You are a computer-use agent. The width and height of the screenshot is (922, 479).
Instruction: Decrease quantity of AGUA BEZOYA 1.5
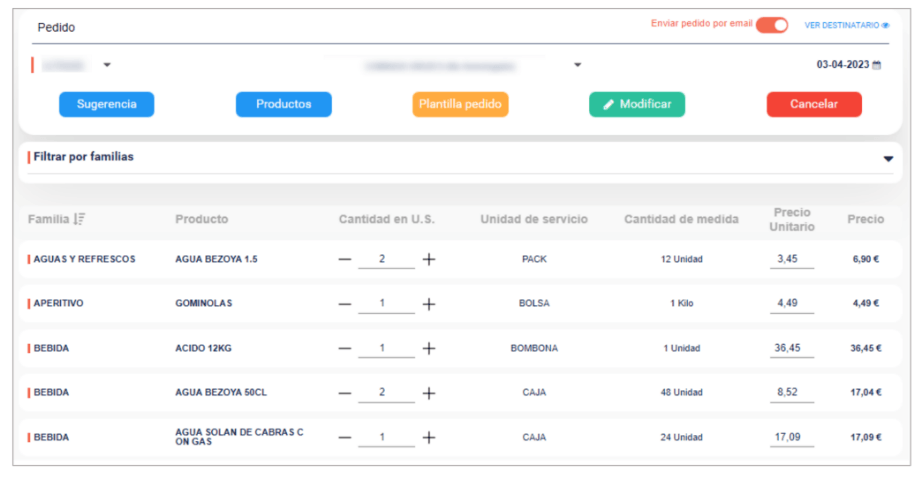345,259
